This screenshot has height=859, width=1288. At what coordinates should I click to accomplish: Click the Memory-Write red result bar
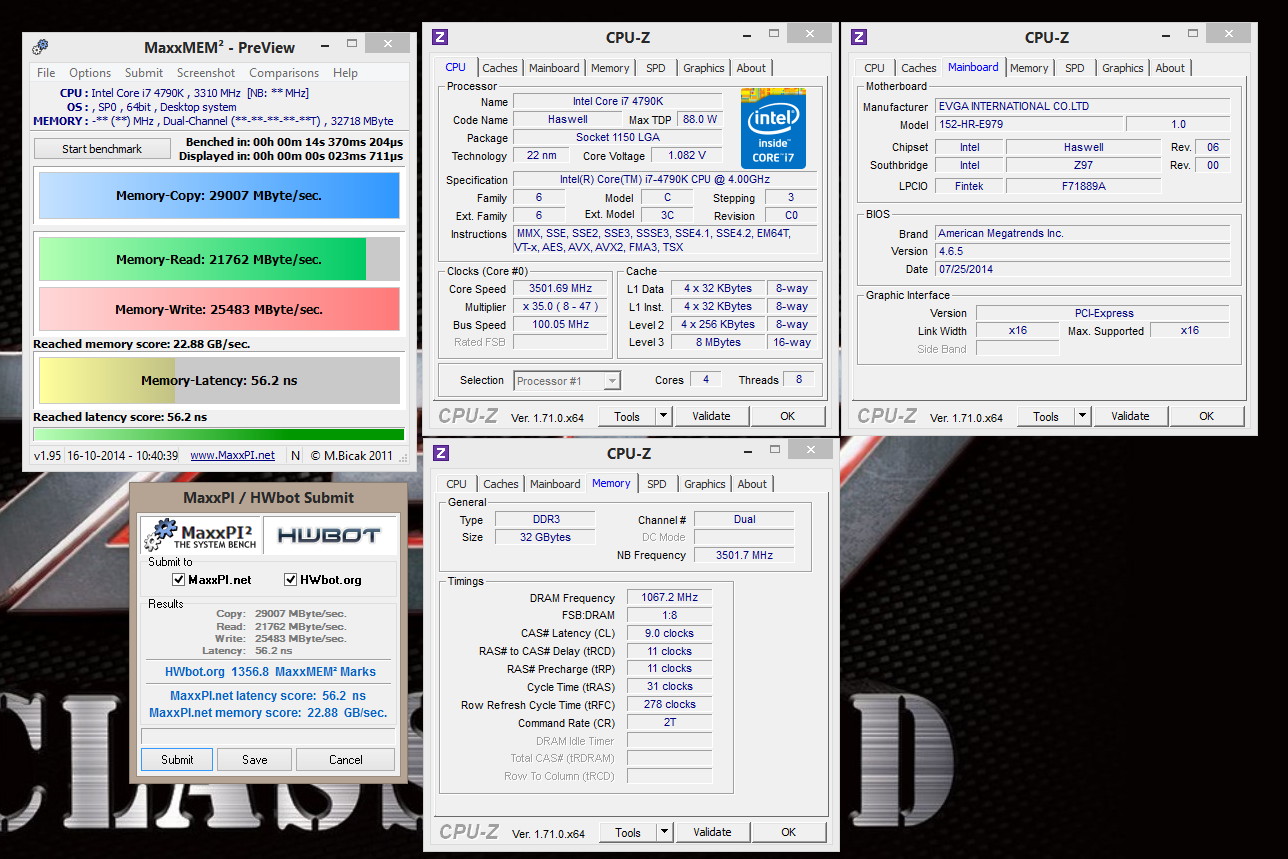219,309
